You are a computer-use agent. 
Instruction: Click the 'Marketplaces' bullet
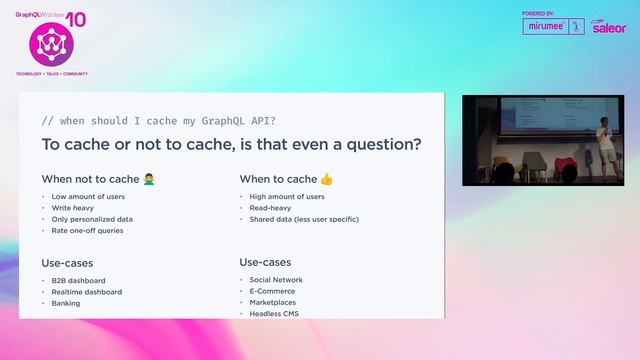273,302
